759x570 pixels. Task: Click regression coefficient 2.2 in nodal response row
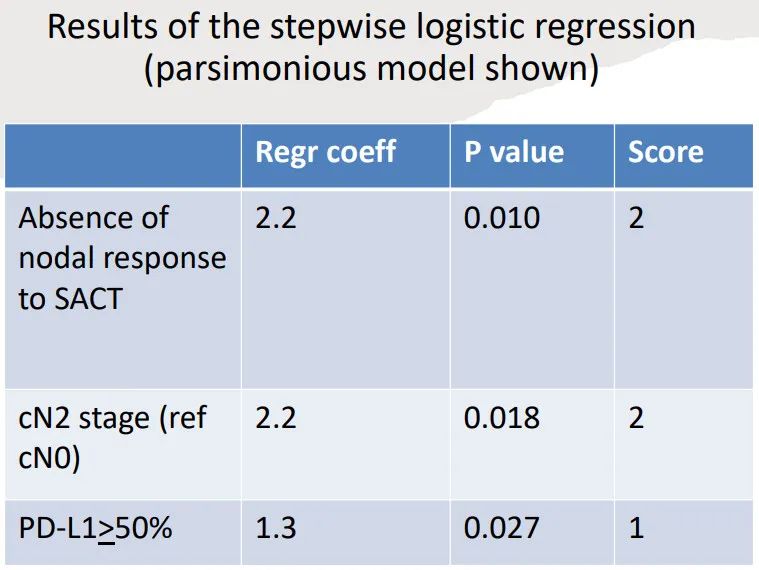pos(276,218)
